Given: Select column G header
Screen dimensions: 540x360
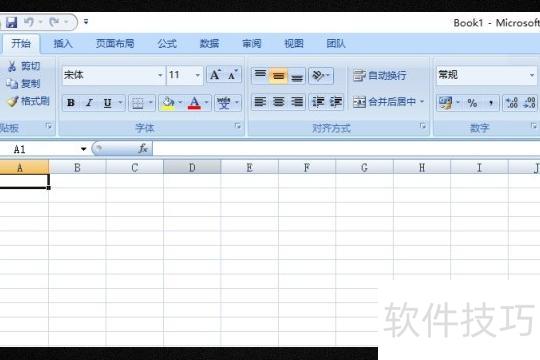Looking at the screenshot, I should click(364, 167).
